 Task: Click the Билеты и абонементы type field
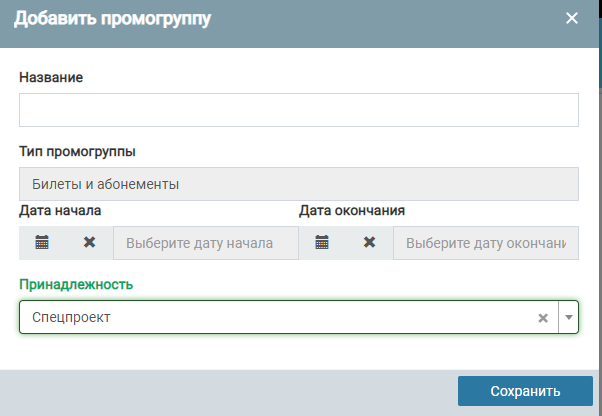(x=298, y=184)
